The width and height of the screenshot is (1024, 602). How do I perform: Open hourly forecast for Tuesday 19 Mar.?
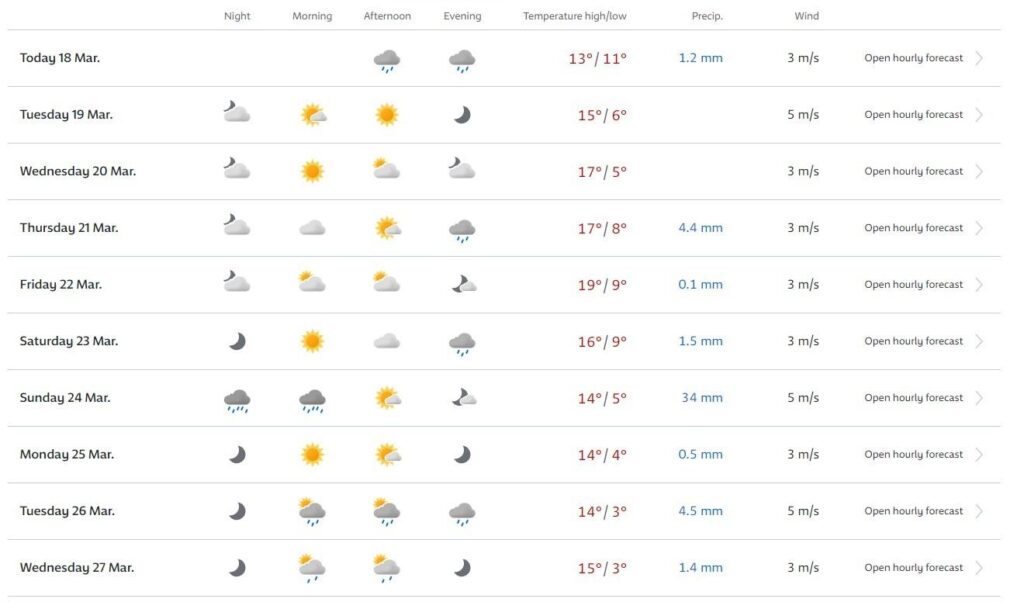coord(913,115)
